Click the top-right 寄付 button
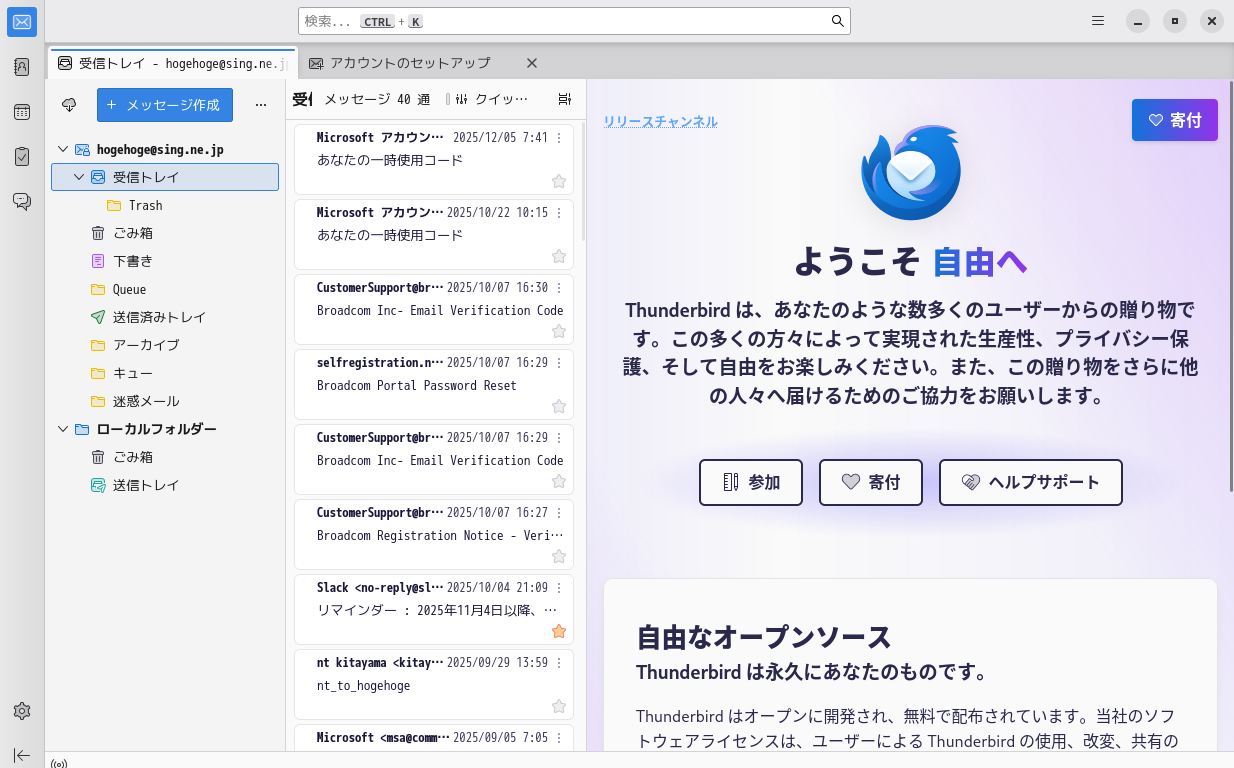The width and height of the screenshot is (1234, 768). pos(1174,120)
